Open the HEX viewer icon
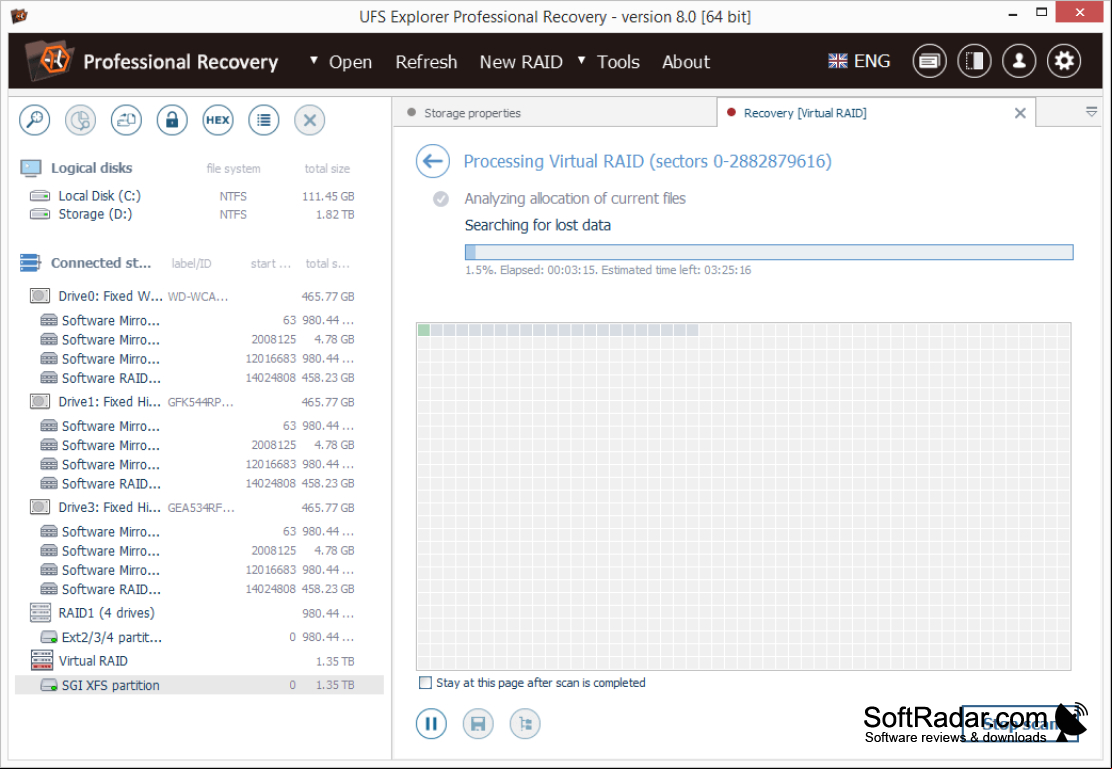 (x=218, y=120)
